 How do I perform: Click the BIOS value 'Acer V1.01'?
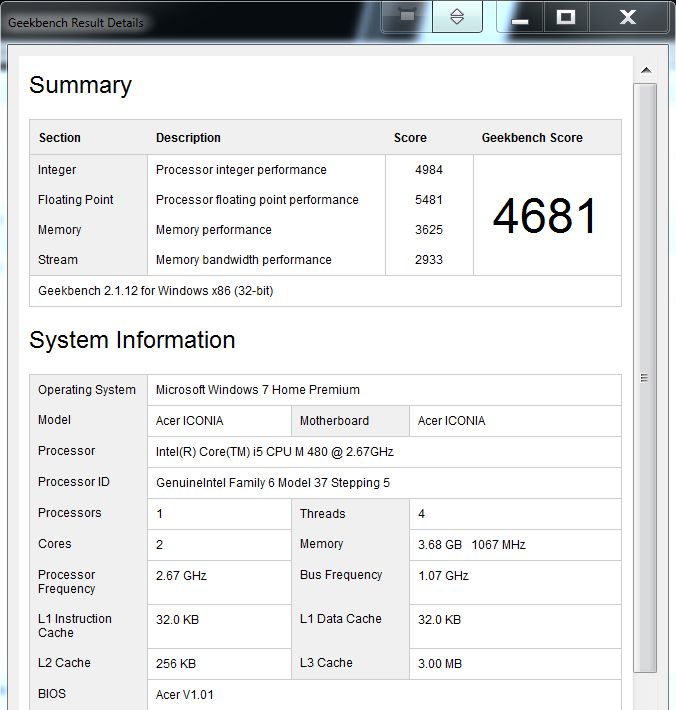tap(184, 695)
